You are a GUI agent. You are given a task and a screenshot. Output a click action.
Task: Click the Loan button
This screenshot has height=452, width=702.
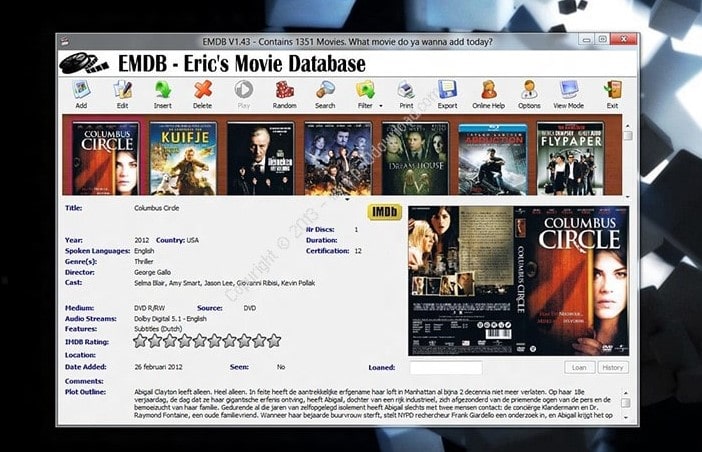click(579, 367)
